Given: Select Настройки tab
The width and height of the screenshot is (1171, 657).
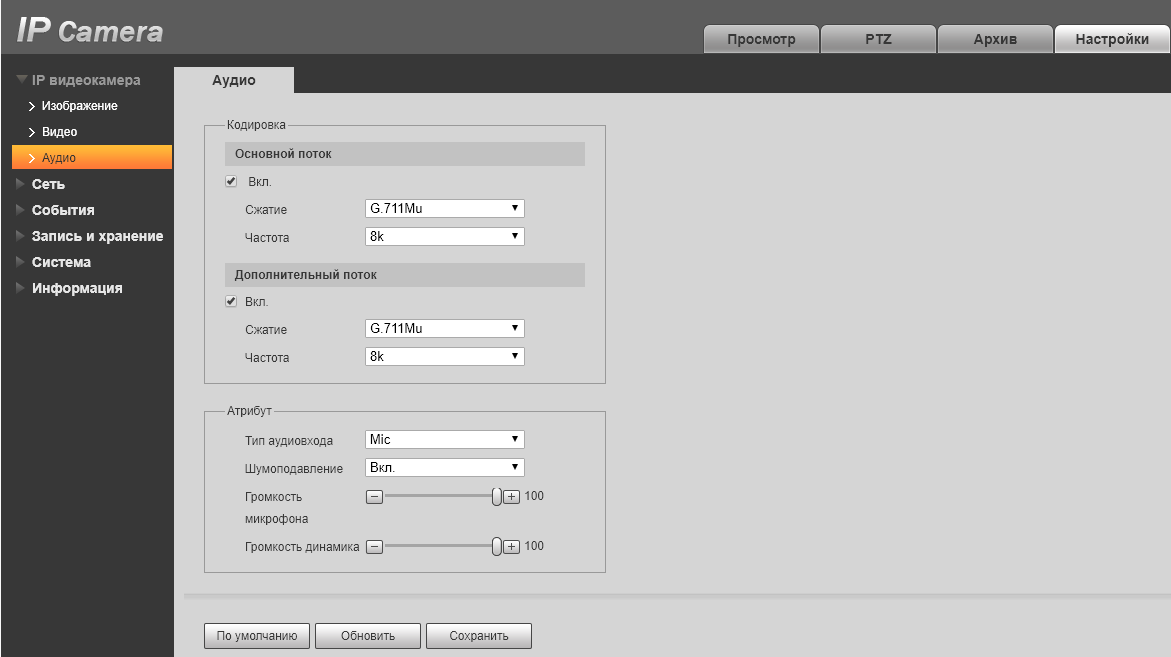Looking at the screenshot, I should [1112, 39].
